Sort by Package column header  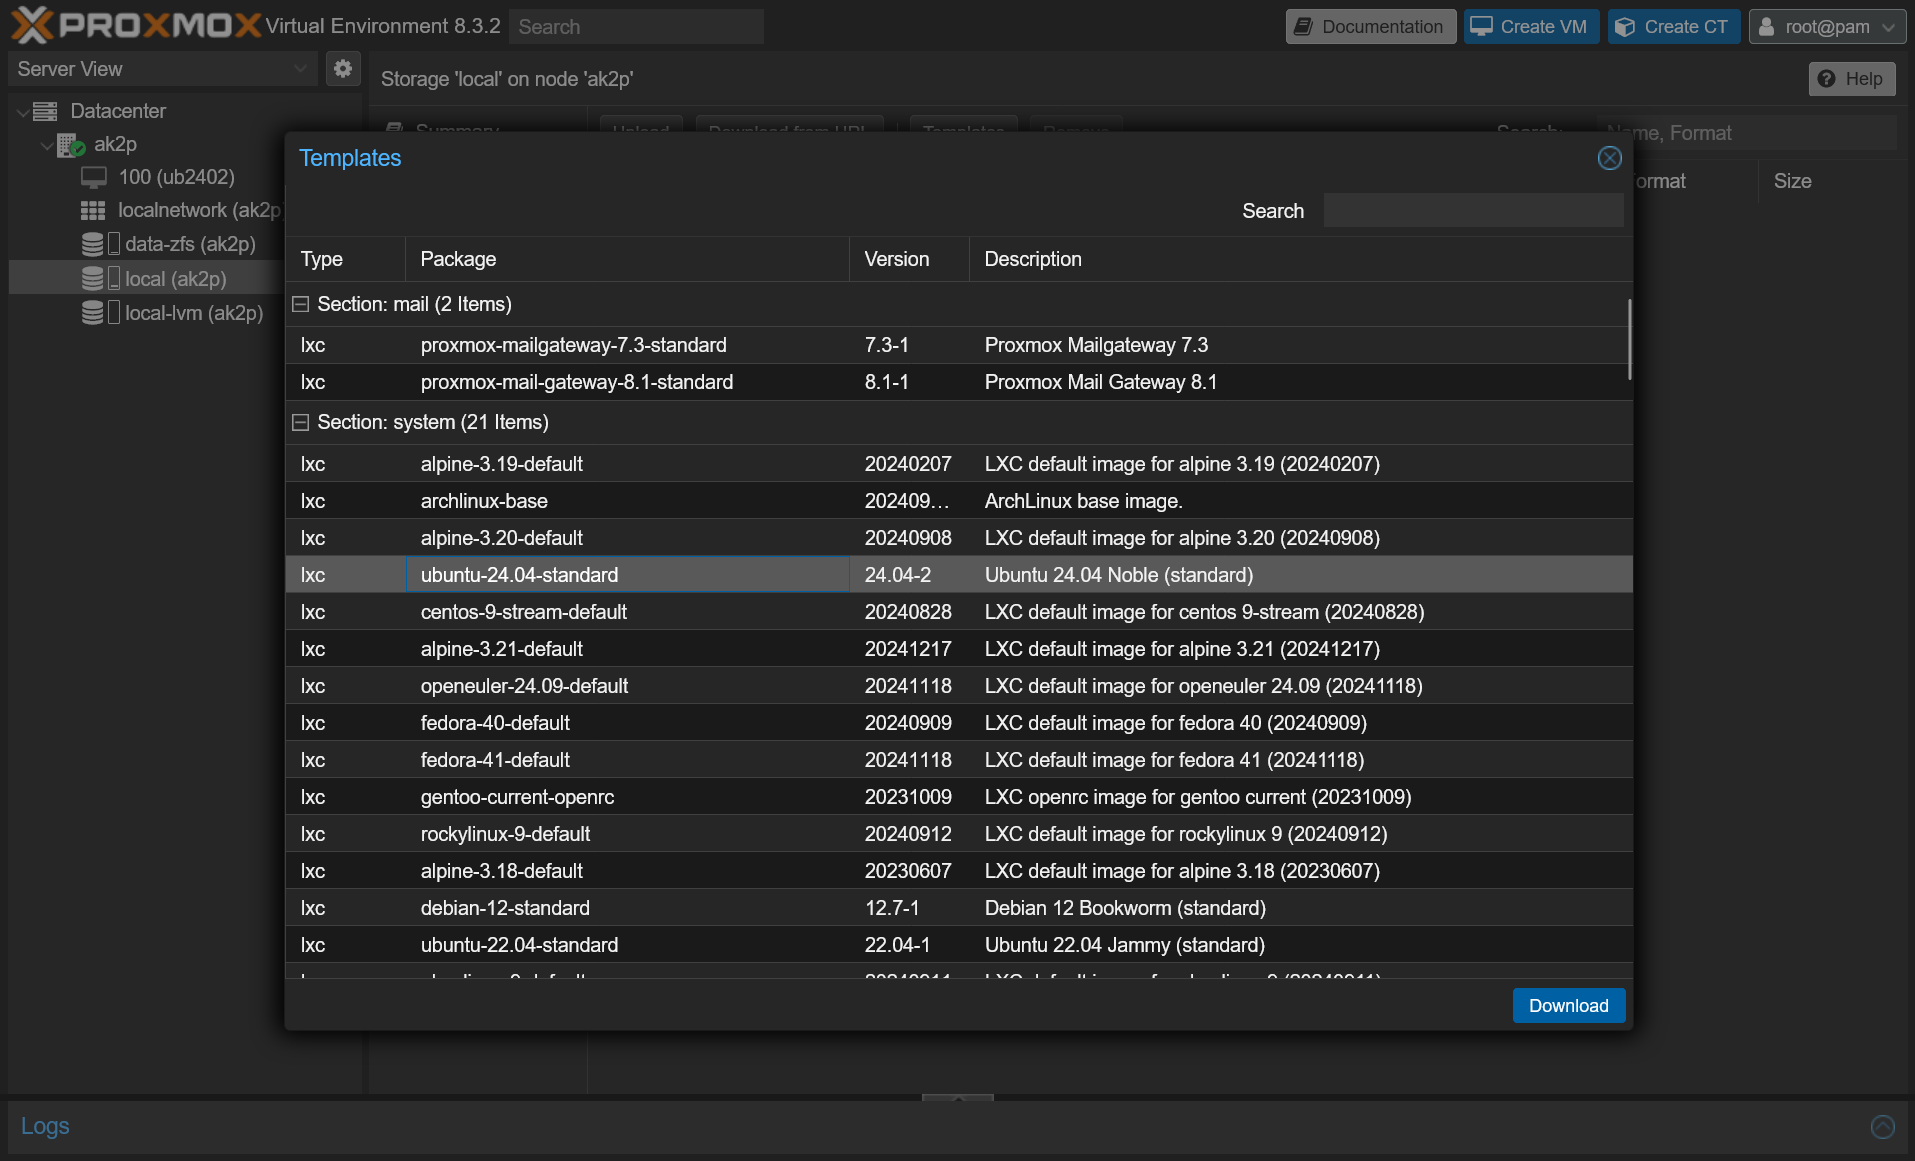(627, 259)
